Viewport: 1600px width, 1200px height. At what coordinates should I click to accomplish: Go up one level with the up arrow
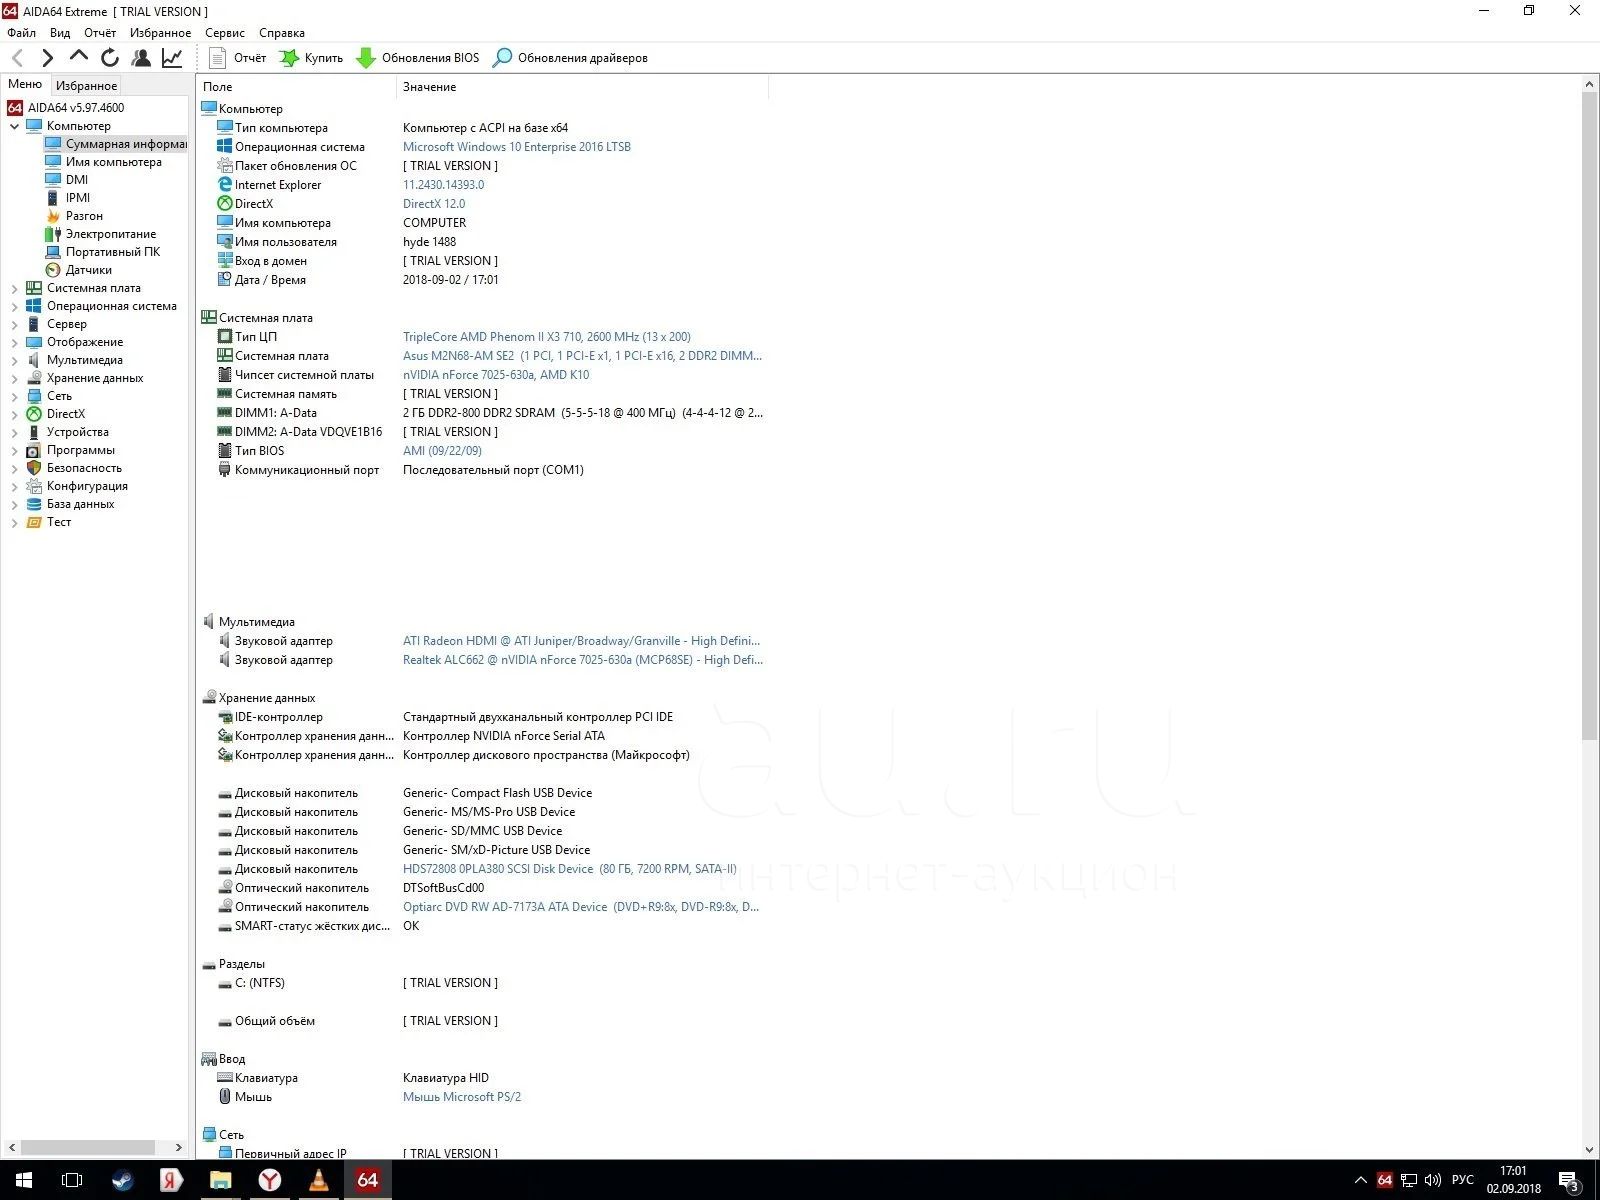click(x=78, y=57)
